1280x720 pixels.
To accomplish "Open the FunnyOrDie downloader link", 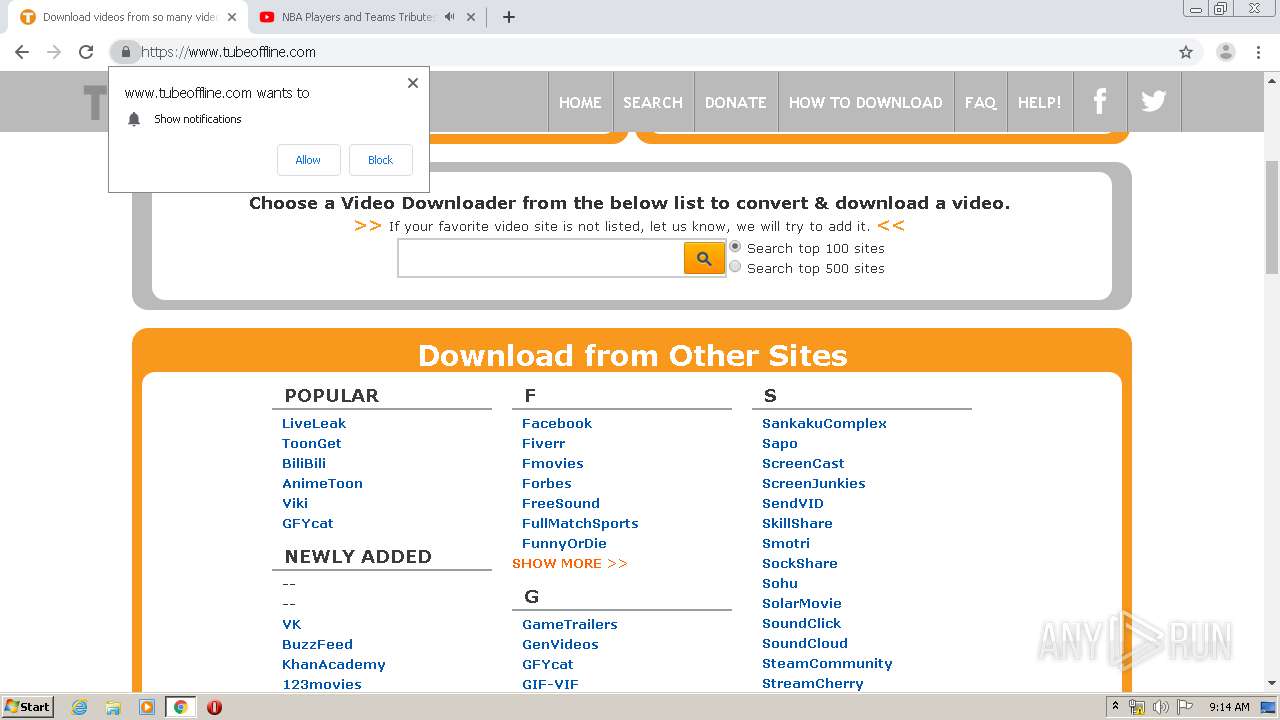I will [564, 543].
